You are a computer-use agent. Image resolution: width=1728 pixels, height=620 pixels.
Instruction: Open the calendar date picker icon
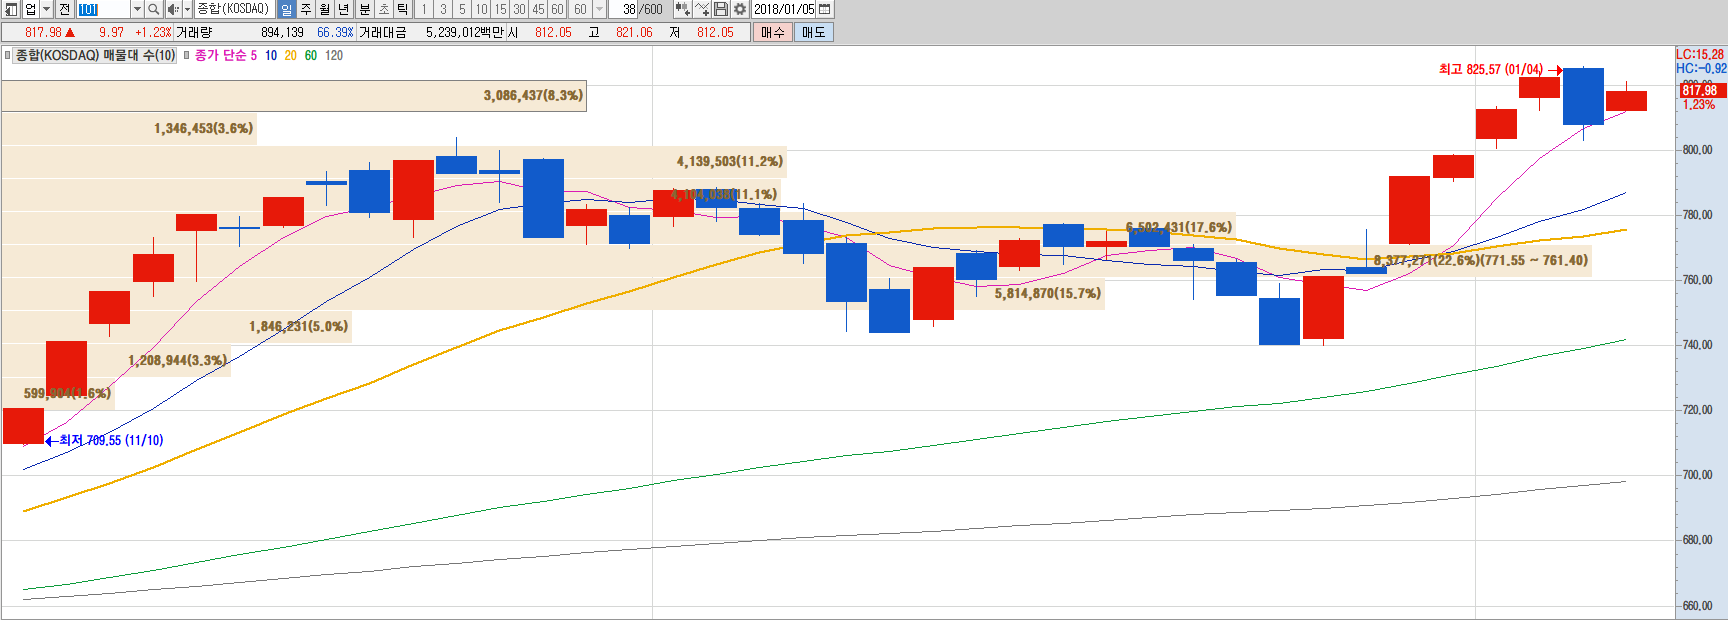(824, 9)
